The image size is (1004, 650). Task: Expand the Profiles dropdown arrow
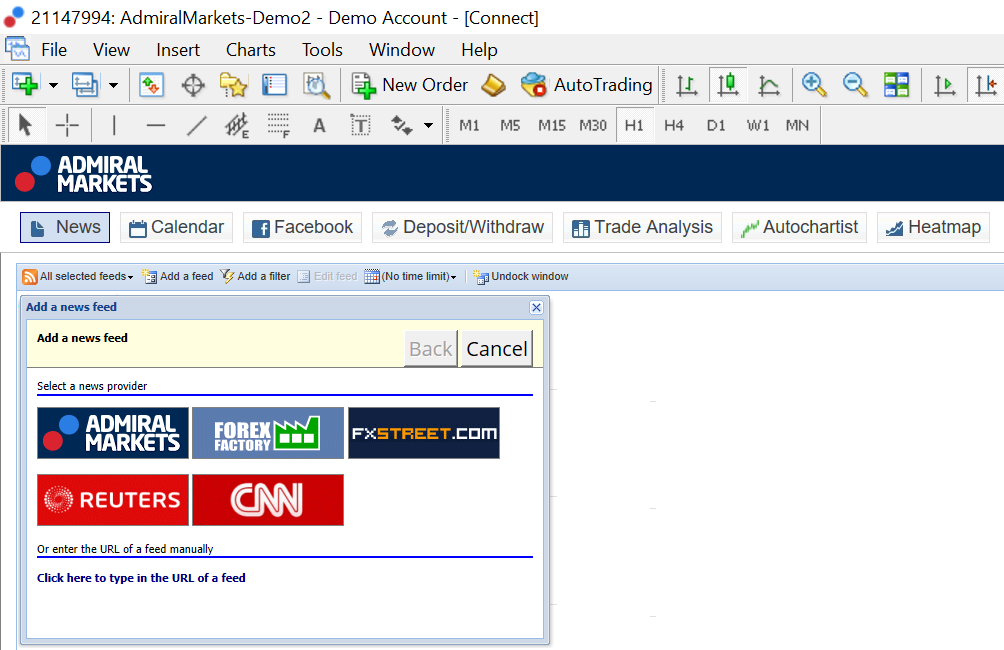(113, 85)
